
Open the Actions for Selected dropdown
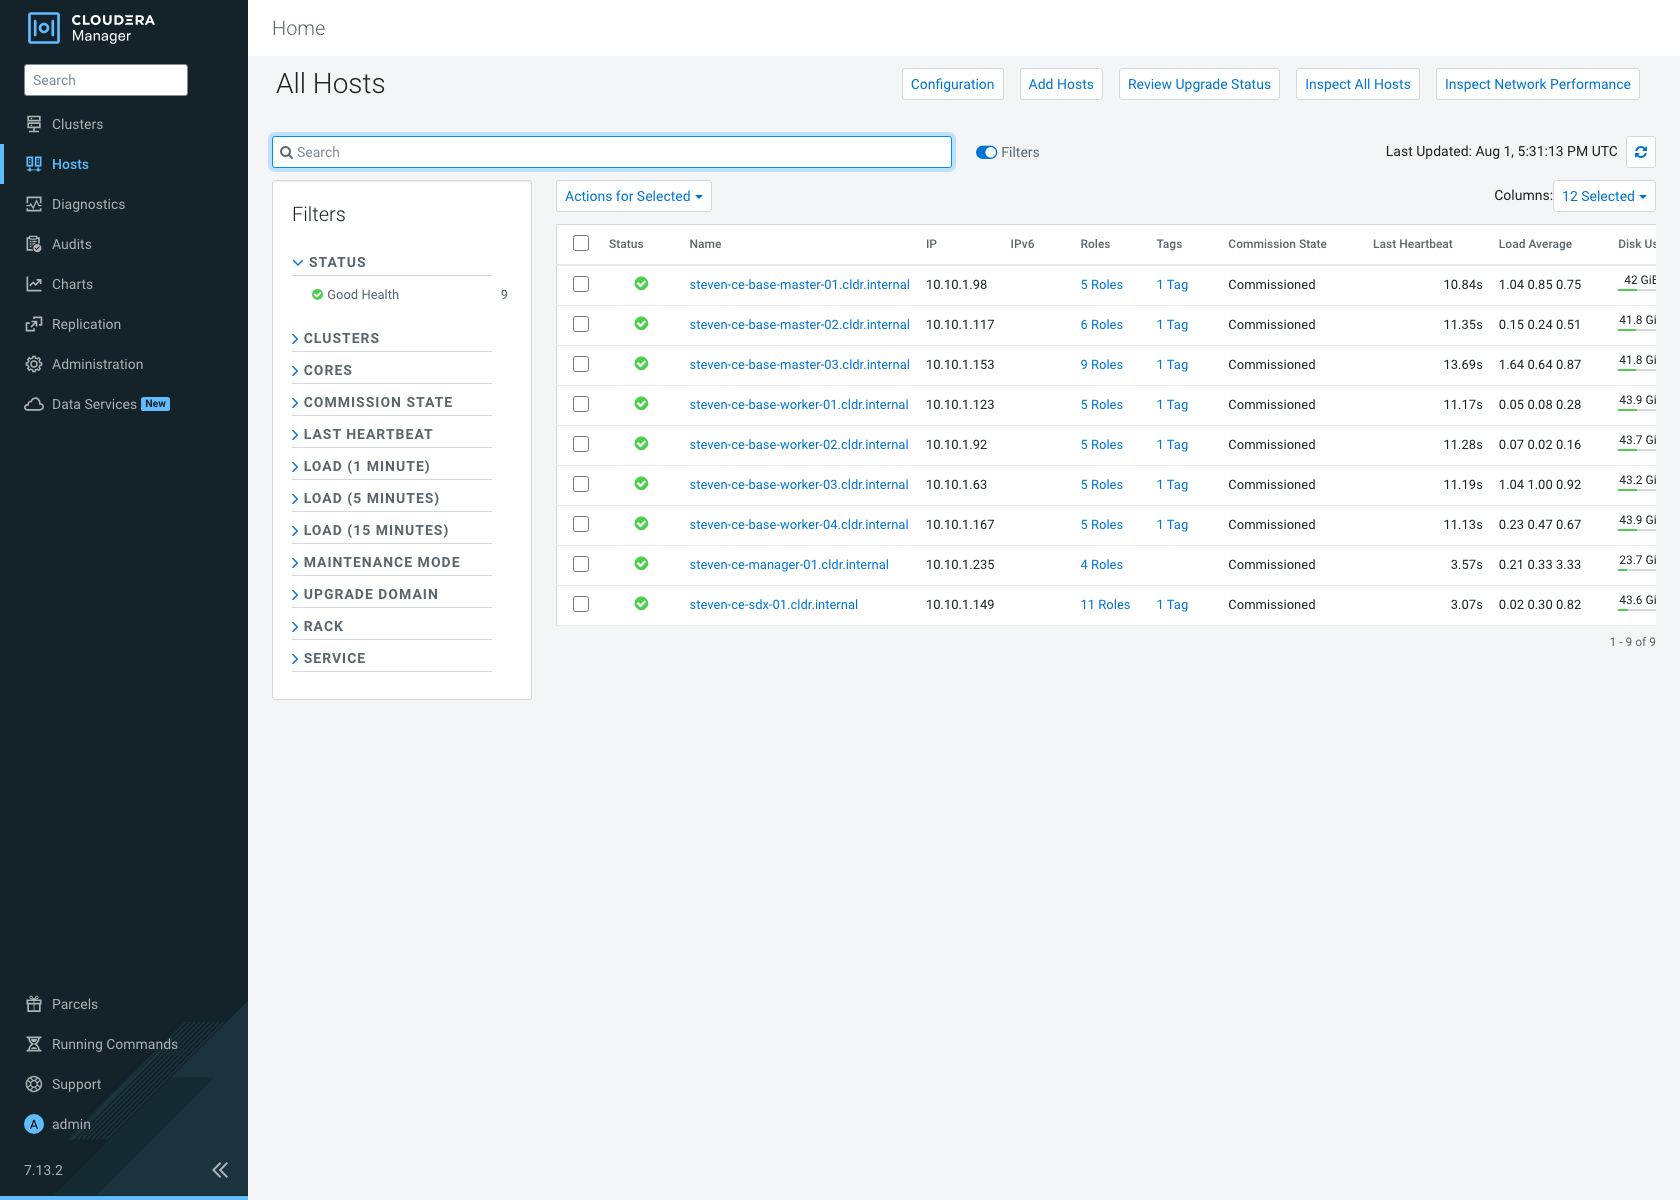634,196
